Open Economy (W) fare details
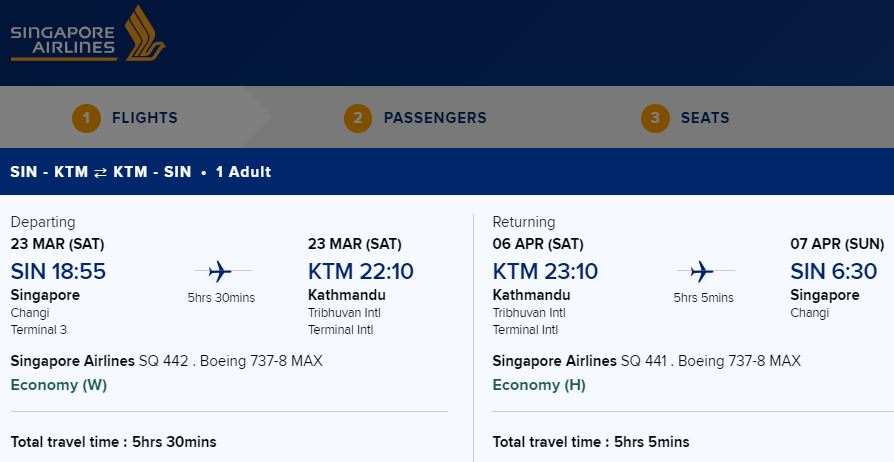Viewport: 894px width, 462px height. [x=59, y=385]
